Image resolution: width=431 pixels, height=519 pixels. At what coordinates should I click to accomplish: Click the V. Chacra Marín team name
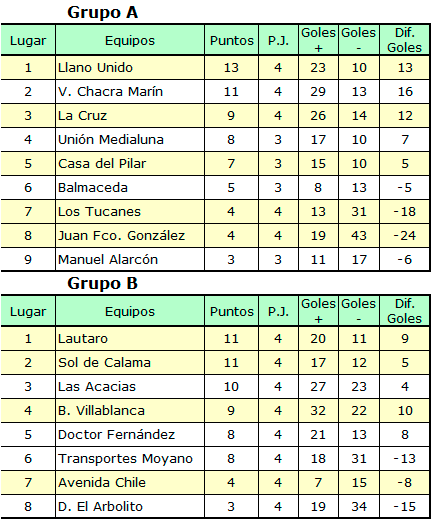pos(110,92)
